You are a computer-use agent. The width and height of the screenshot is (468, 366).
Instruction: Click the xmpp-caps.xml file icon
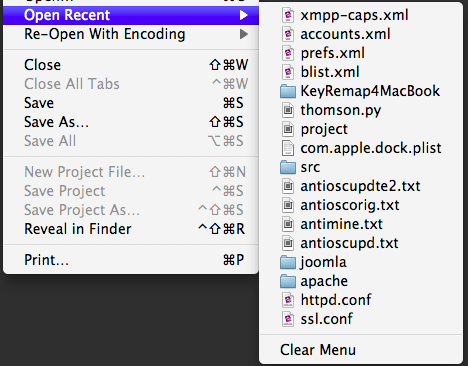coord(288,15)
